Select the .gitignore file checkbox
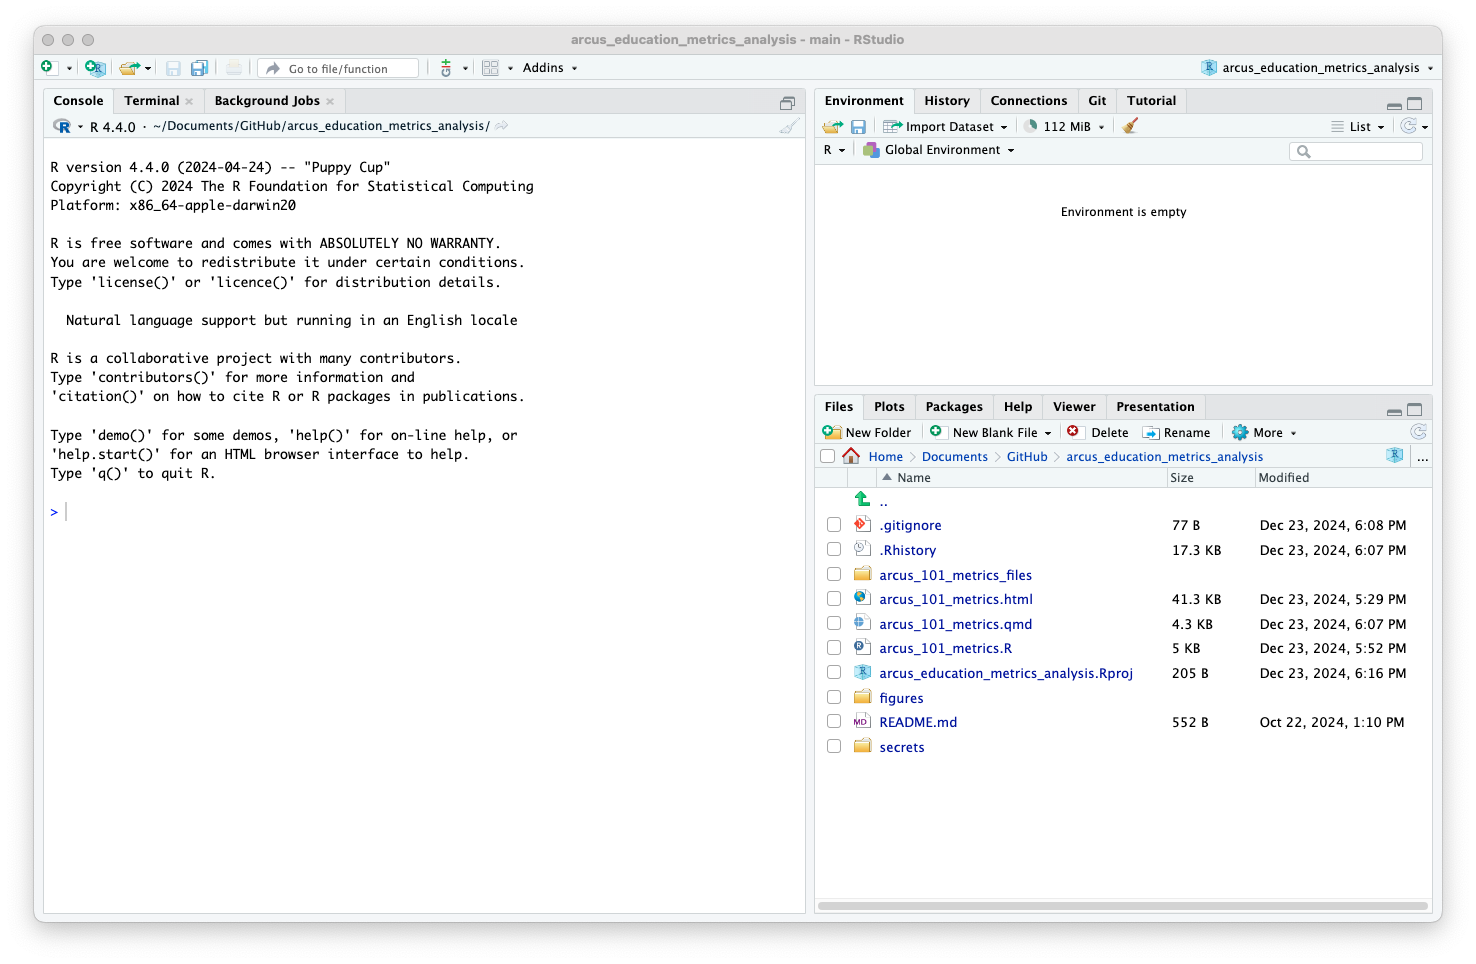The height and width of the screenshot is (964, 1476). (834, 525)
